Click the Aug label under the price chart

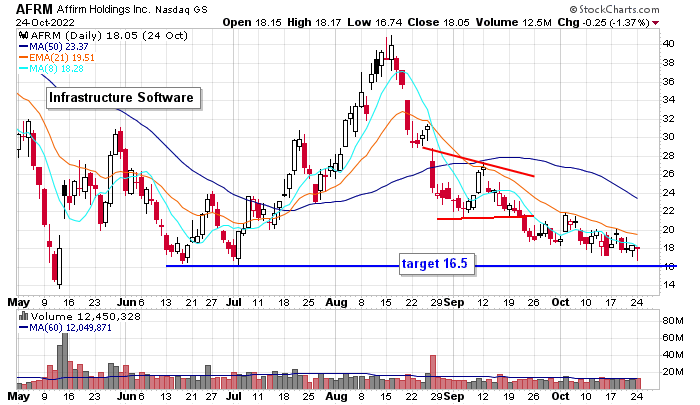(336, 302)
